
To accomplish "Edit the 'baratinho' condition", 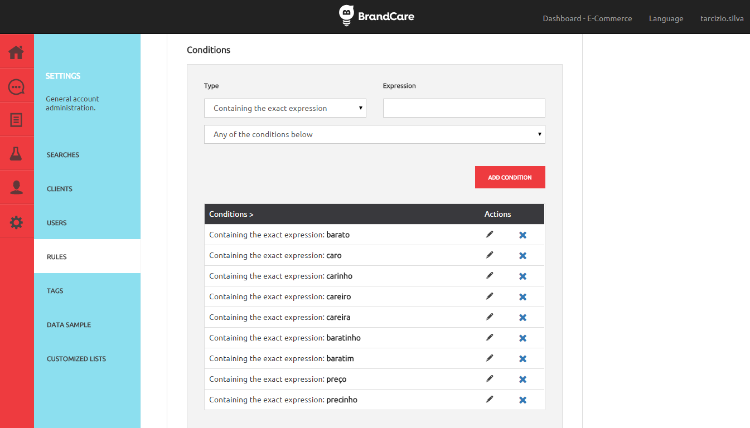I will point(489,337).
